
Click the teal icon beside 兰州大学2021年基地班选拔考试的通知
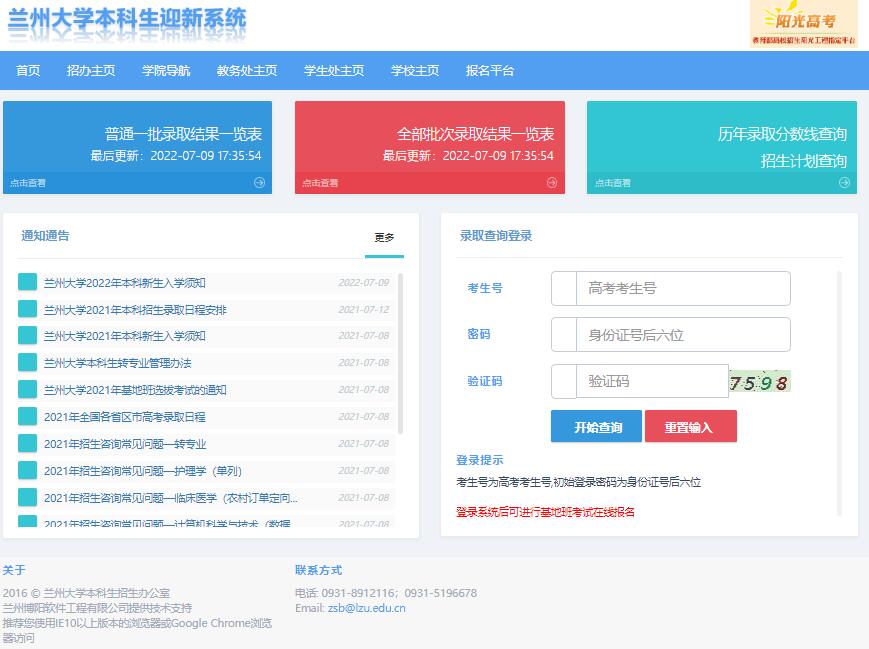click(x=27, y=389)
